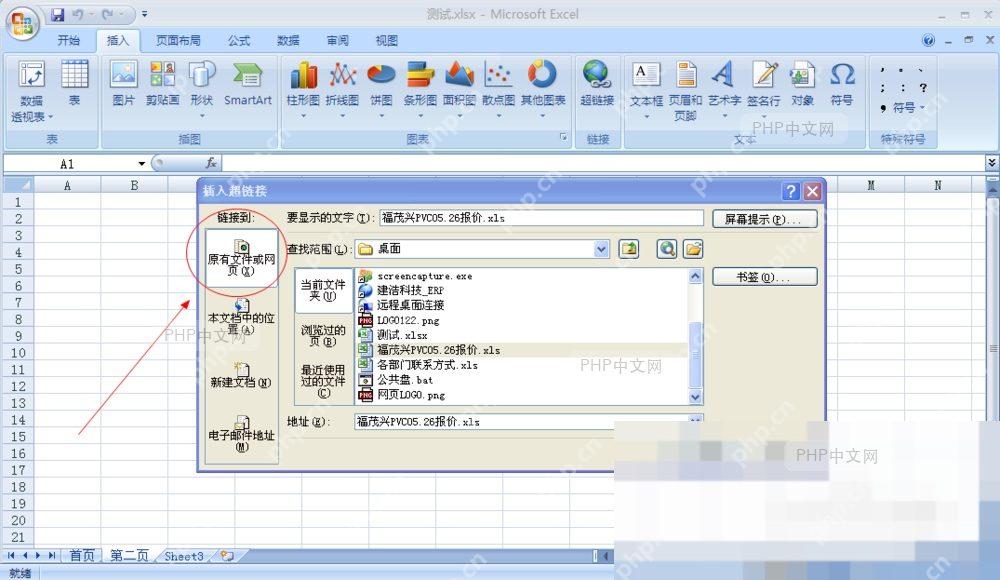This screenshot has height=580, width=1000.
Task: Open clip art (剪贴画)
Action: [x=162, y=83]
